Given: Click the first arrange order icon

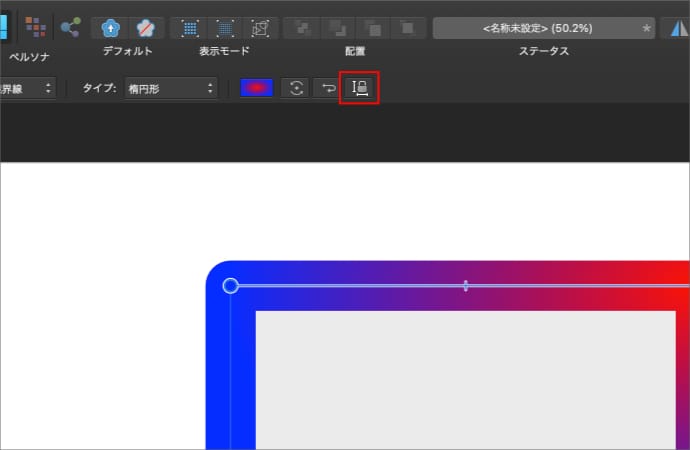Looking at the screenshot, I should [x=305, y=27].
